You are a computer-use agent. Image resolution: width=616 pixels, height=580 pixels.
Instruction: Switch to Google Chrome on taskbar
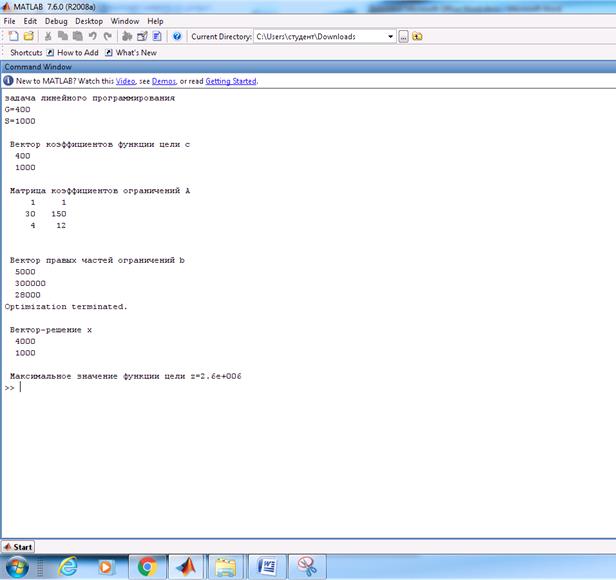pyautogui.click(x=147, y=567)
